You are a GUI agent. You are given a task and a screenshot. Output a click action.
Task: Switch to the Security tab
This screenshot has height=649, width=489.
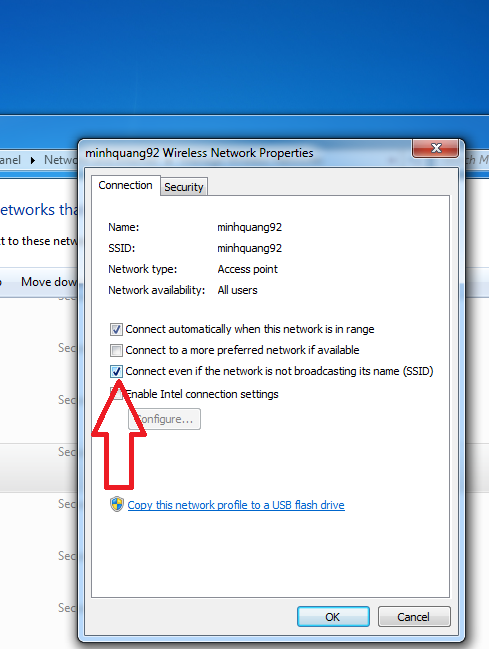point(184,187)
